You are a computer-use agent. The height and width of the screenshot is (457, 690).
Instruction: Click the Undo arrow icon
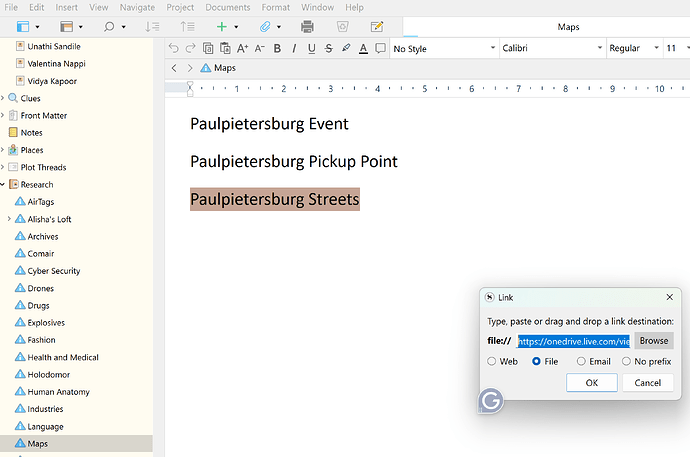point(173,48)
